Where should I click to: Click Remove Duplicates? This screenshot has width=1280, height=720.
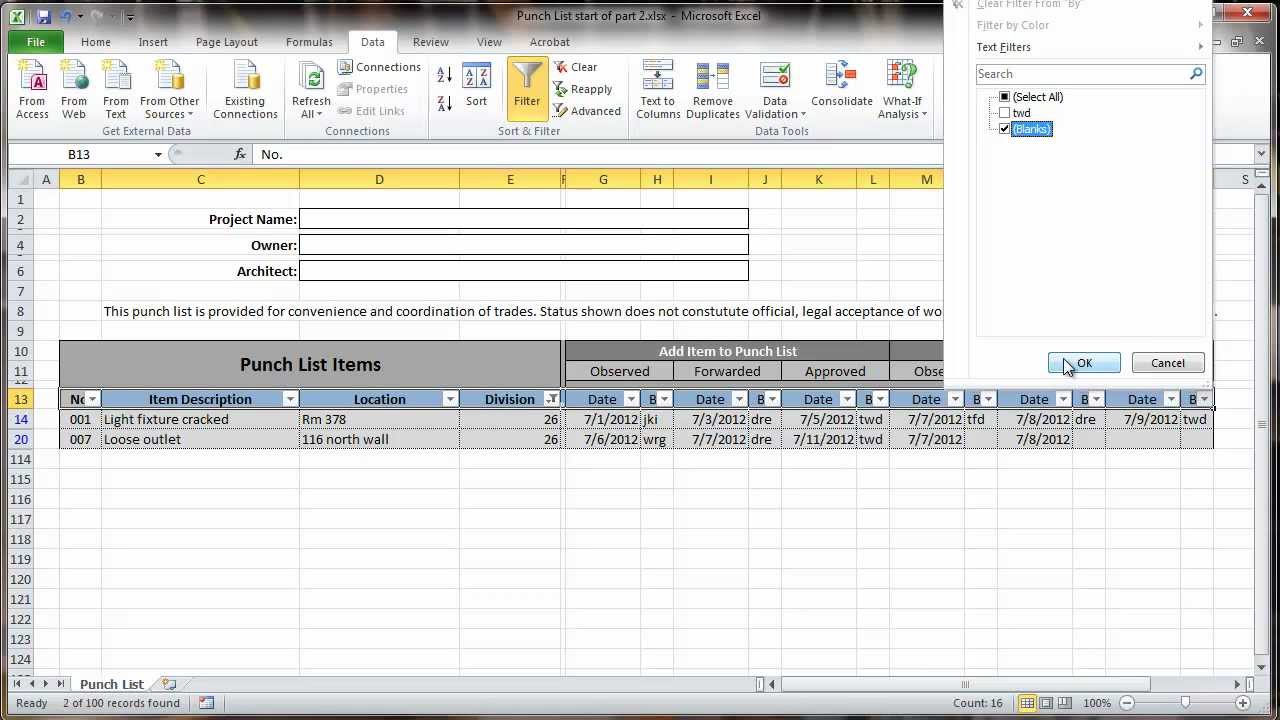[713, 90]
